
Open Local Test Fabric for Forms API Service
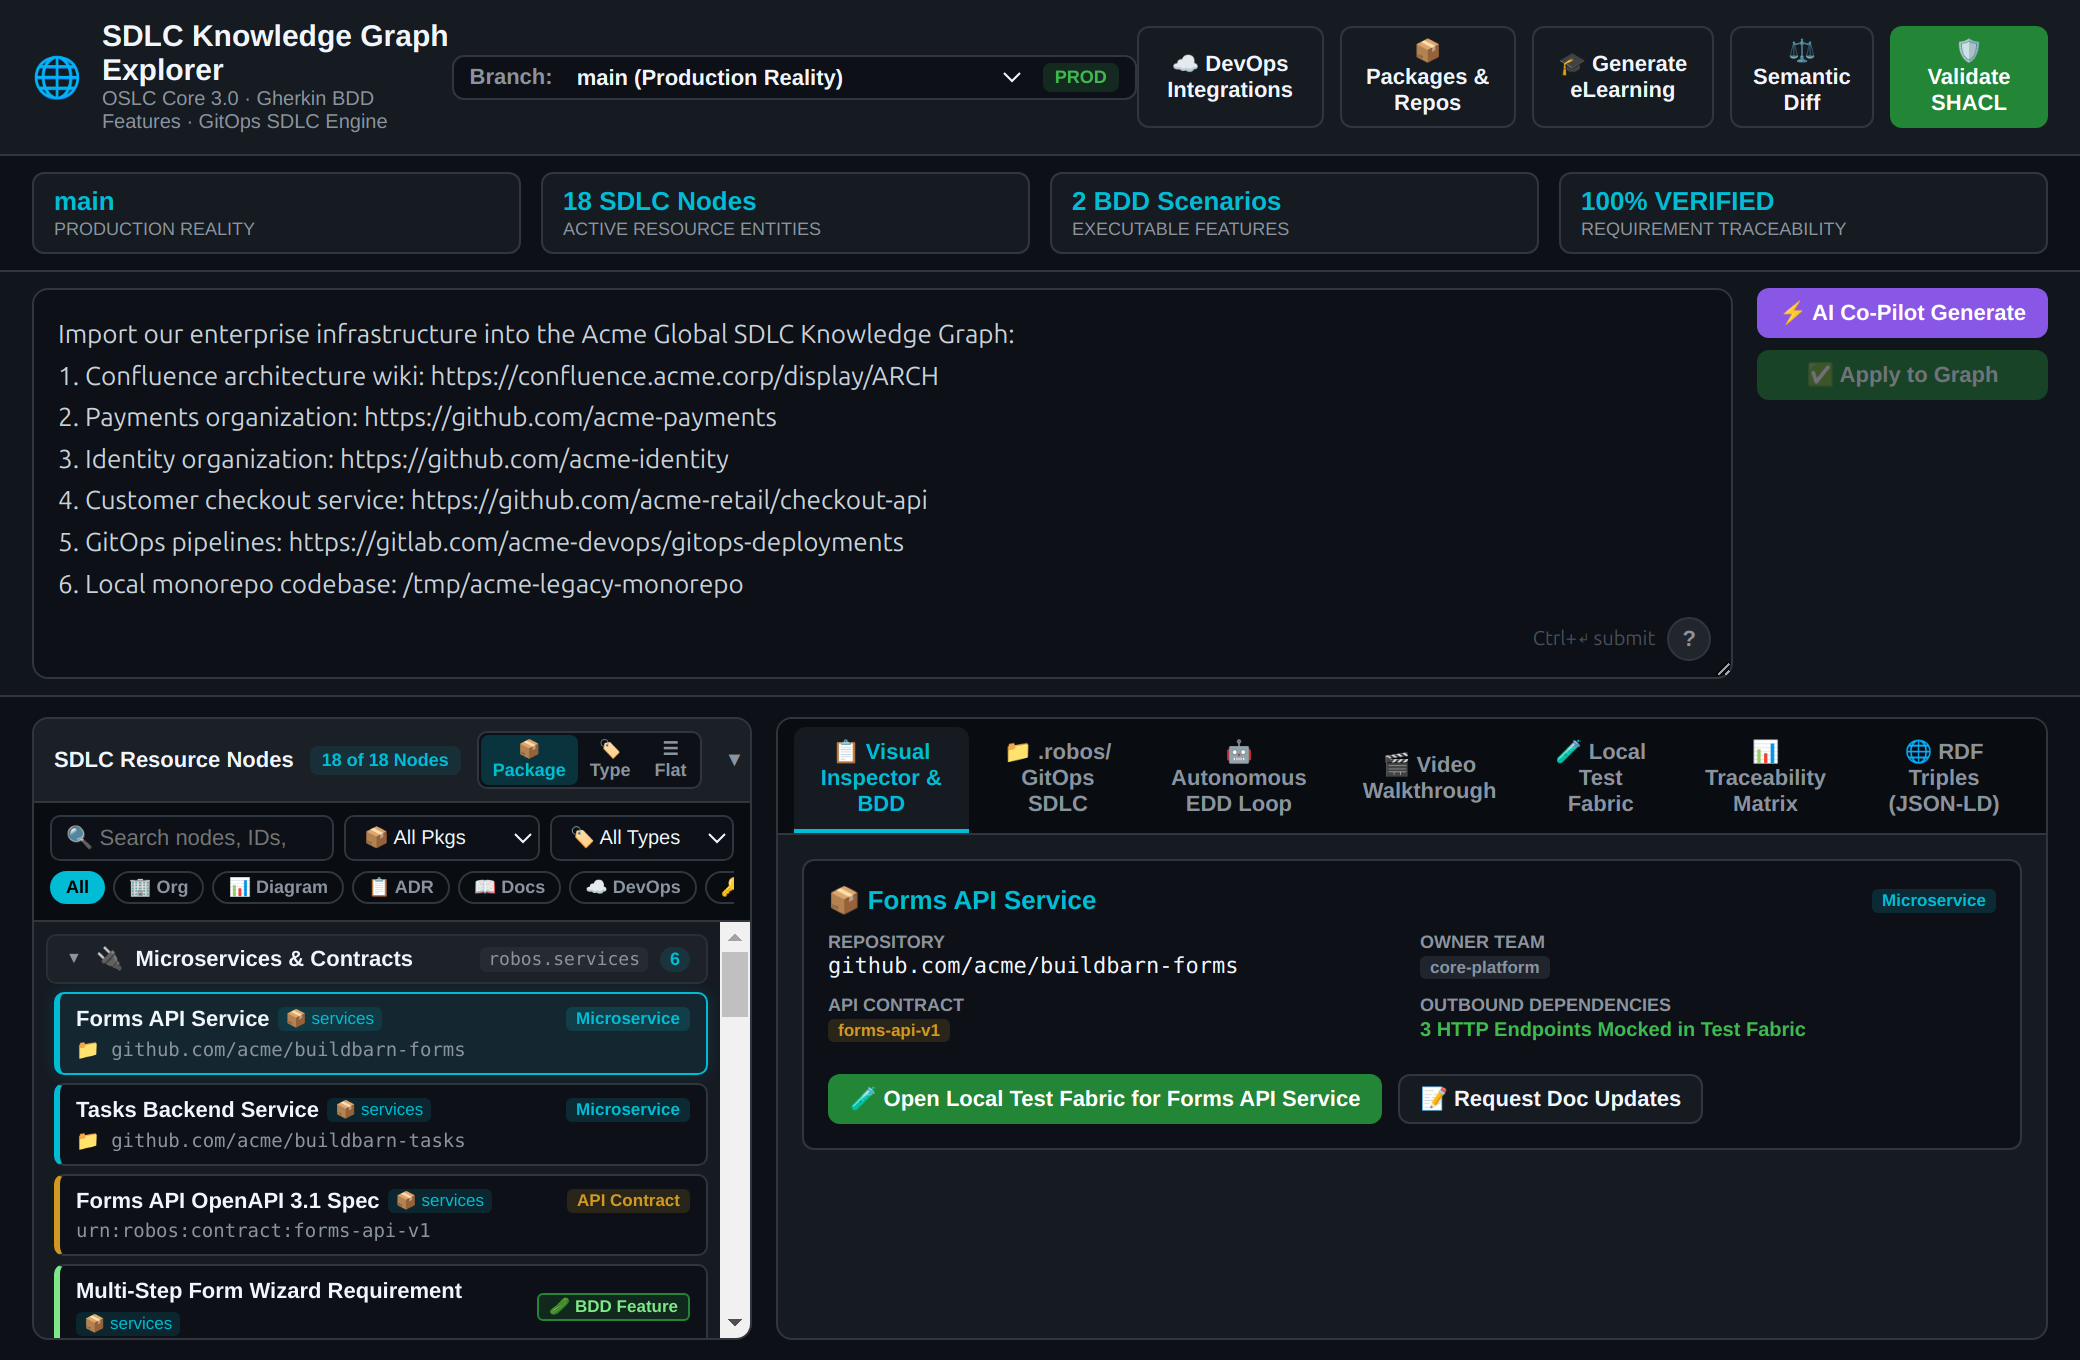pyautogui.click(x=1104, y=1099)
